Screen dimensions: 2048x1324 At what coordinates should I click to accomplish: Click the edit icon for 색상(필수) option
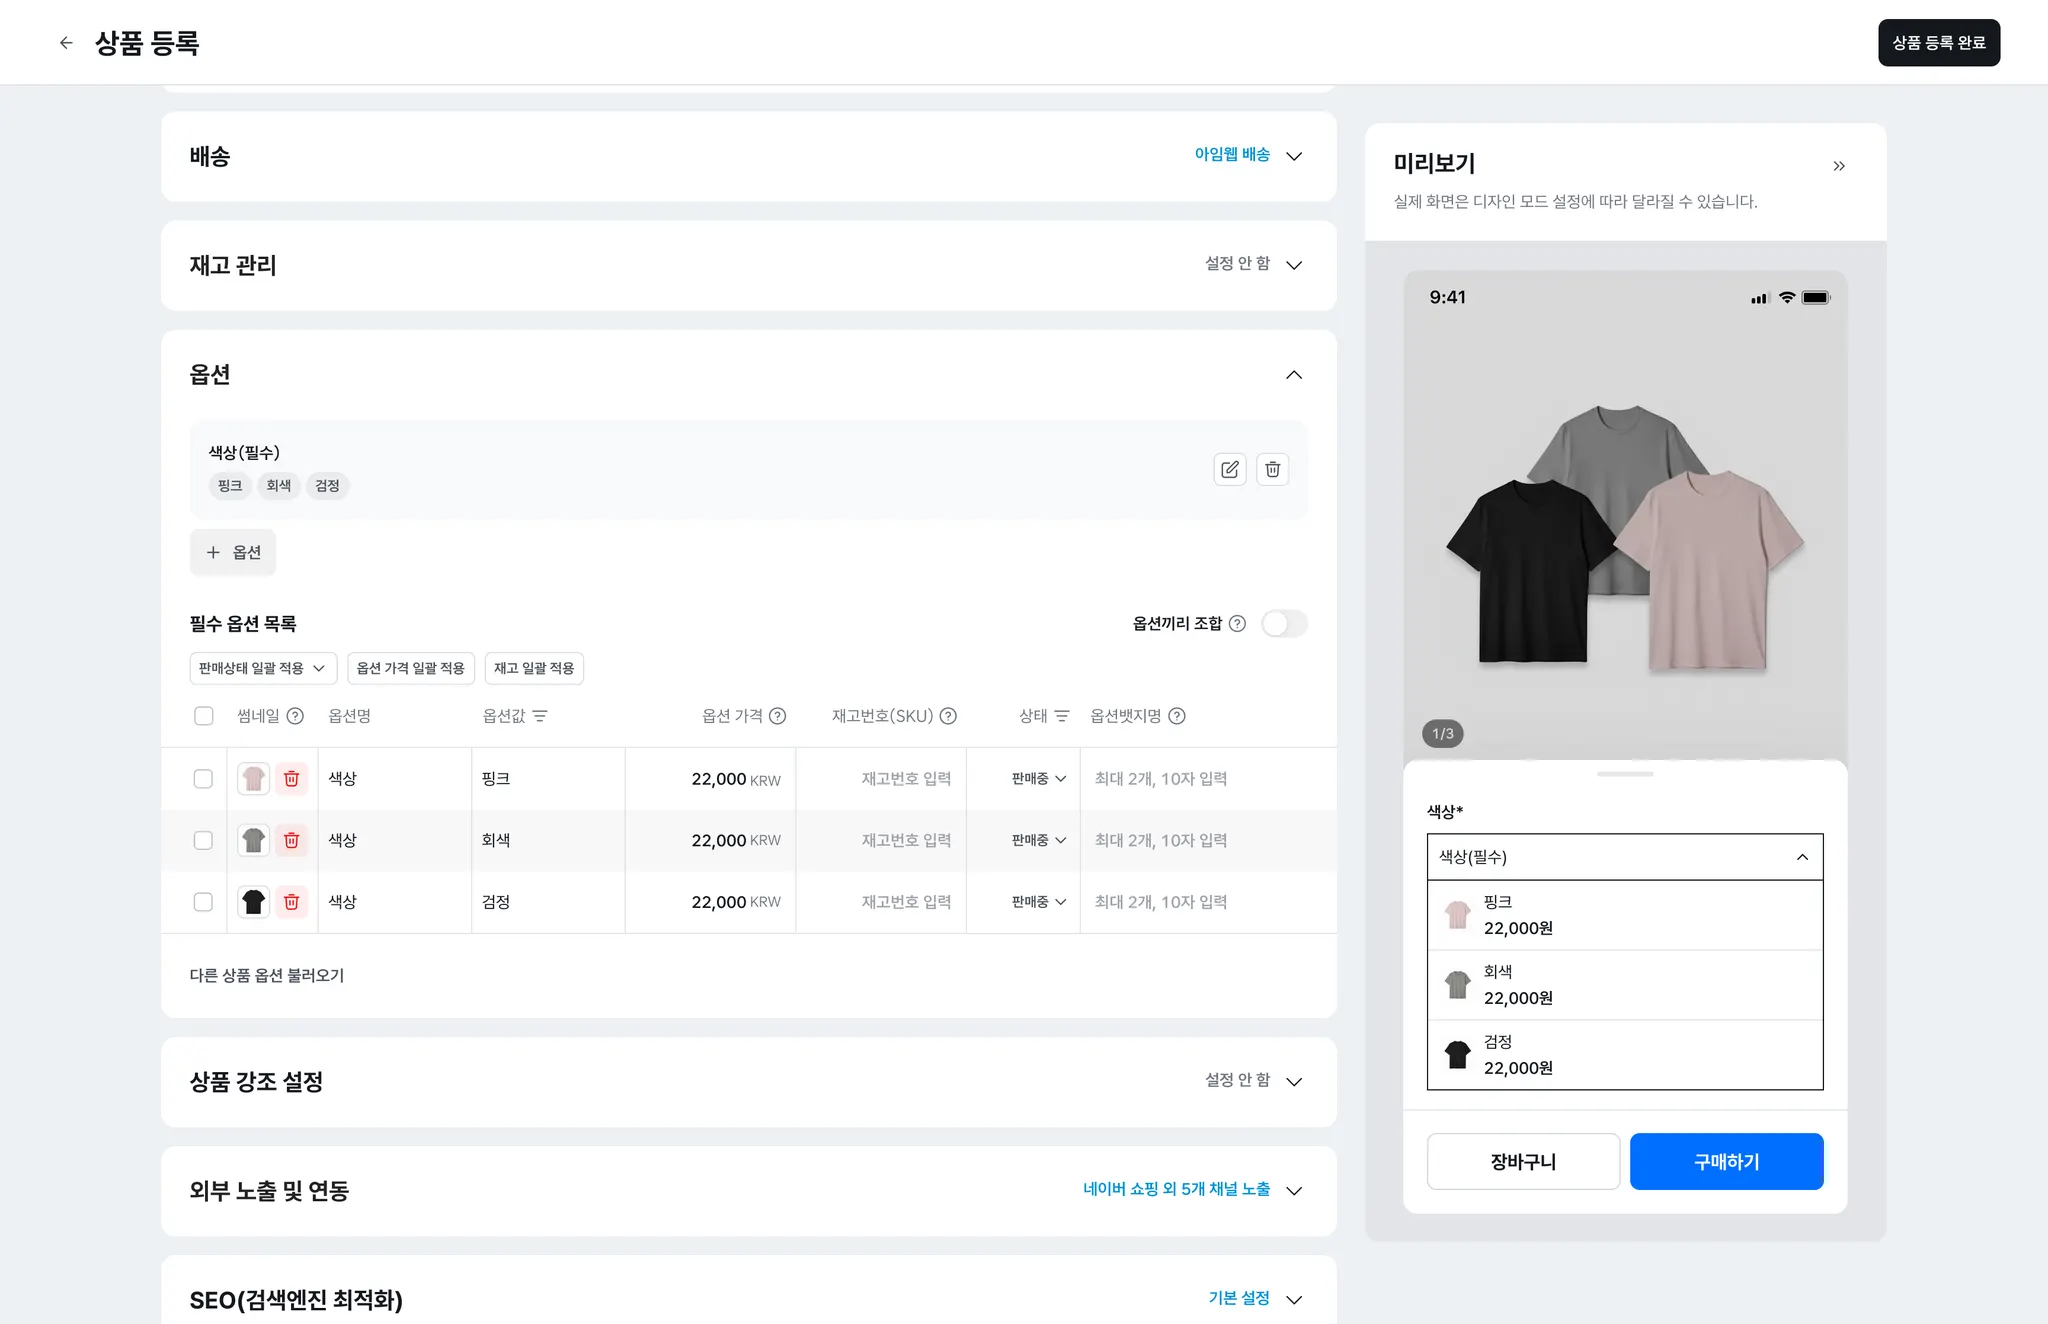[1230, 469]
